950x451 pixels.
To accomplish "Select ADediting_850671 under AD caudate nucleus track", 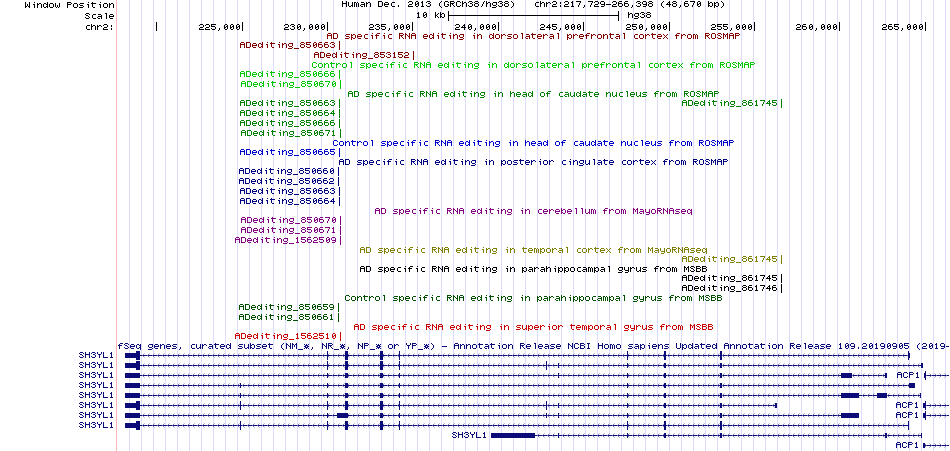I will click(x=288, y=133).
